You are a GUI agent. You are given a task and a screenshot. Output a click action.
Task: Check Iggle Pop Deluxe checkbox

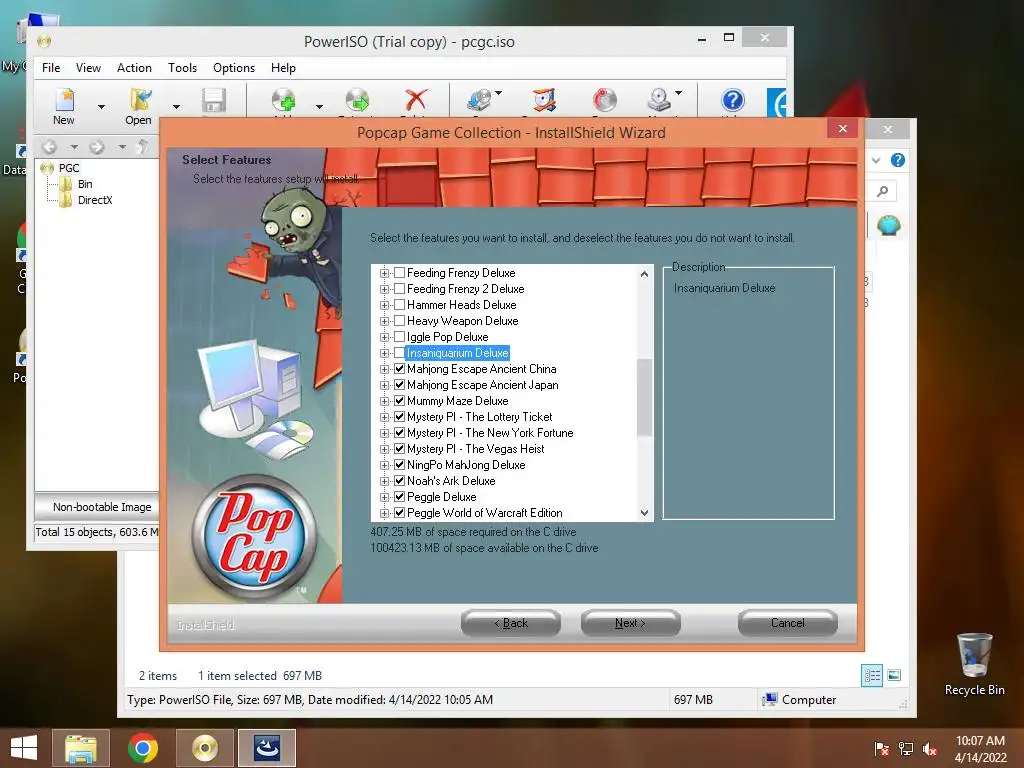[x=400, y=336]
